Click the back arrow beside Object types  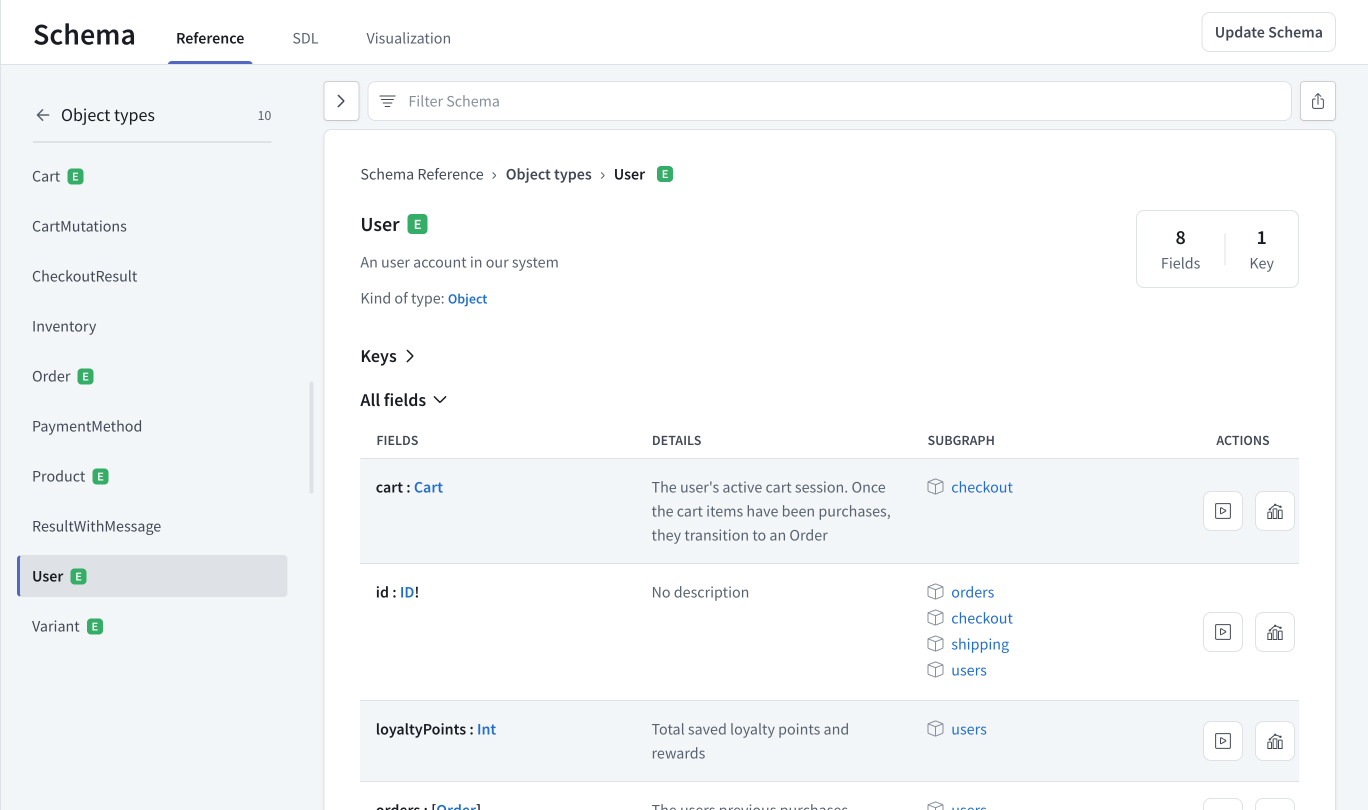43,115
